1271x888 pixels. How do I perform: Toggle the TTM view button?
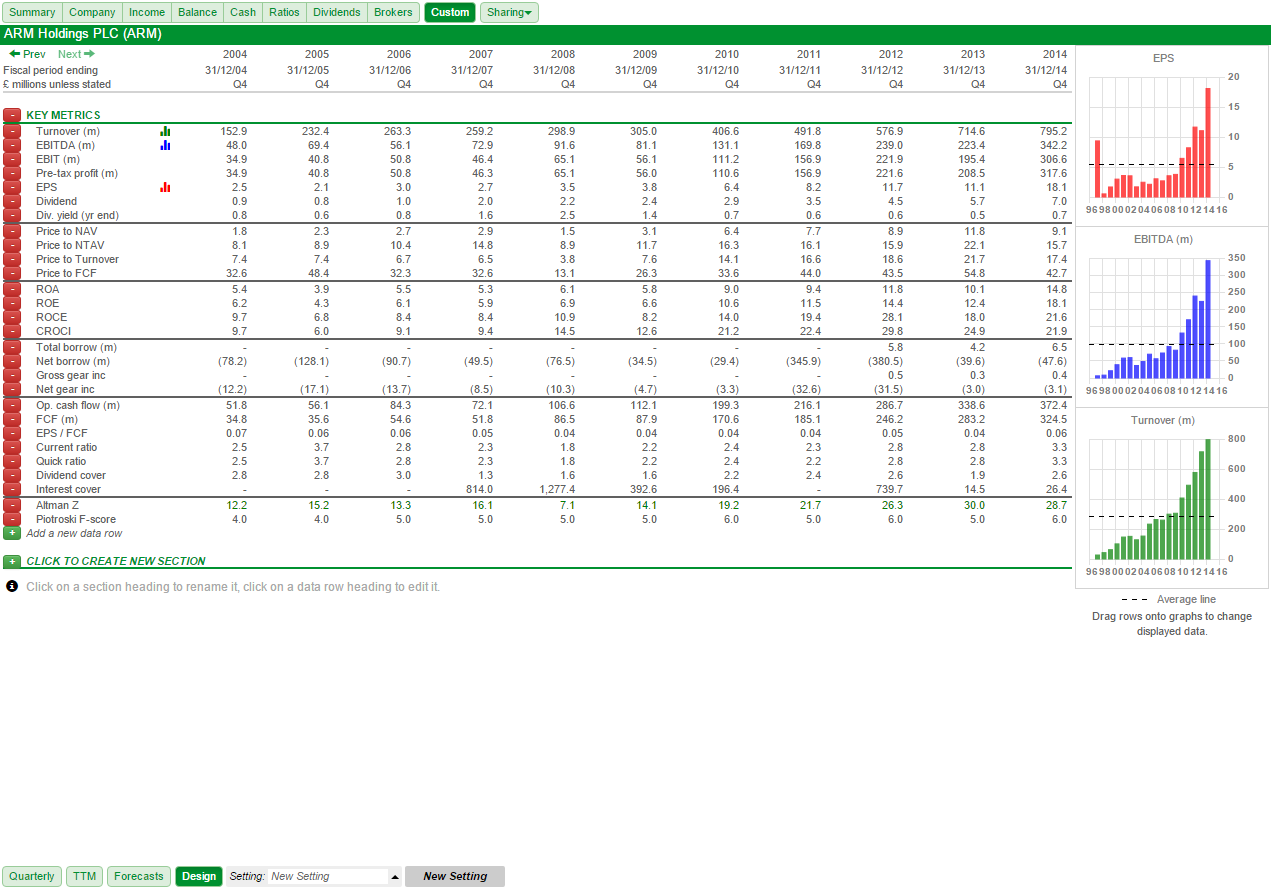[x=84, y=876]
